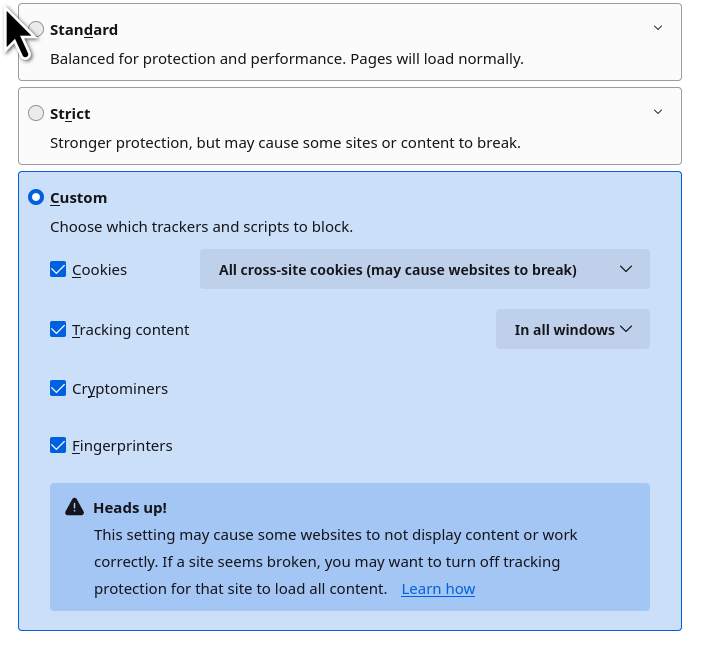The height and width of the screenshot is (651, 726).
Task: Click the Heads up! warning title
Action: tap(130, 507)
